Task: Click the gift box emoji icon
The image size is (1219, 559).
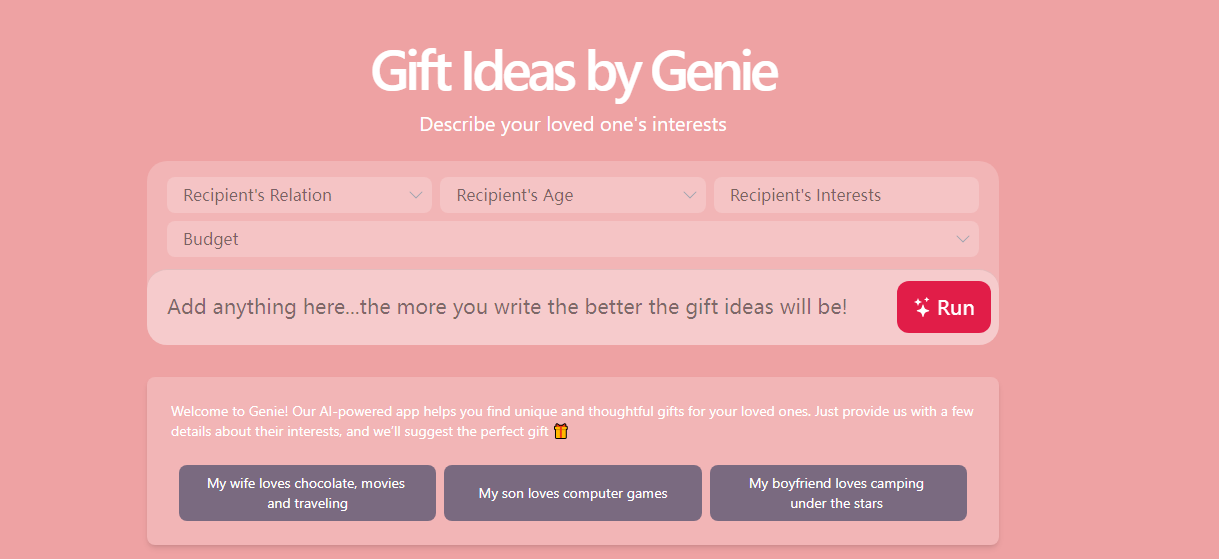Action: click(x=561, y=431)
